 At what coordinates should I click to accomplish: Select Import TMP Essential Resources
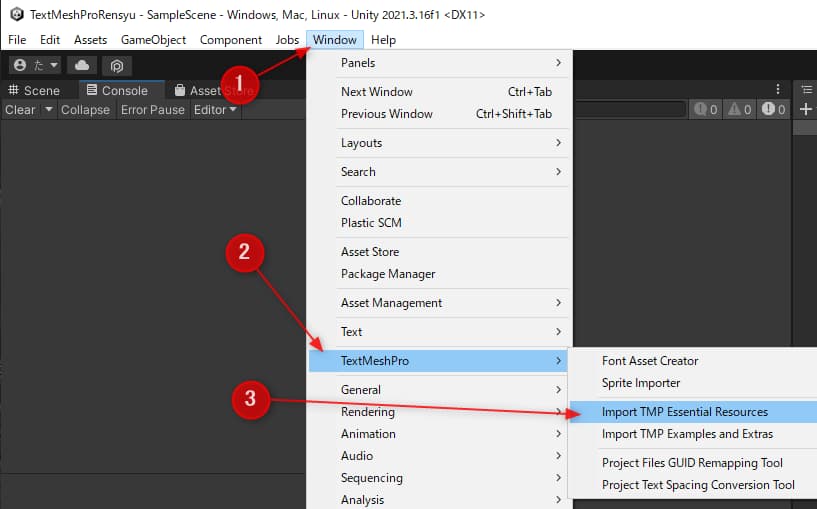685,412
